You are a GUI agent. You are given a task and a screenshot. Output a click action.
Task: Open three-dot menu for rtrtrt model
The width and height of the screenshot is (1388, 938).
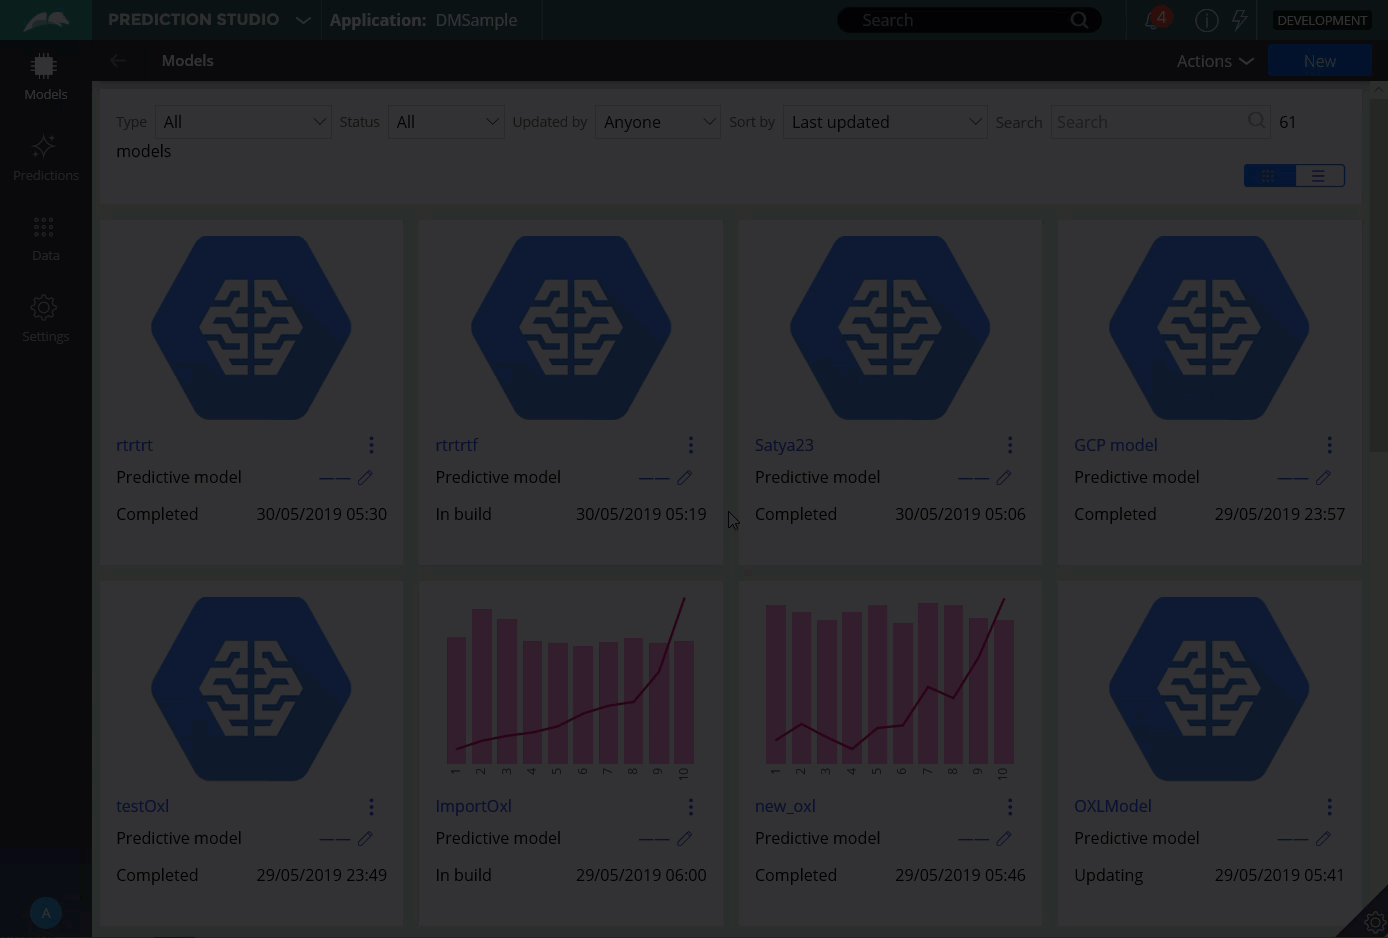pyautogui.click(x=371, y=445)
